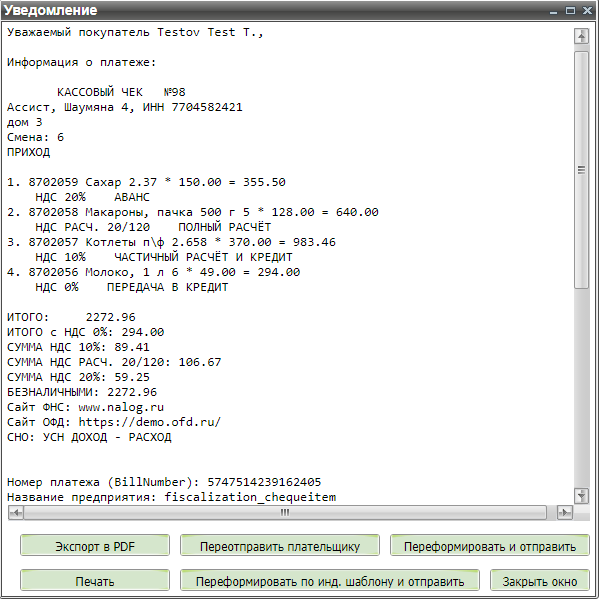Click the horizontal scrollbar left arrow
The image size is (599, 601).
click(x=16, y=512)
